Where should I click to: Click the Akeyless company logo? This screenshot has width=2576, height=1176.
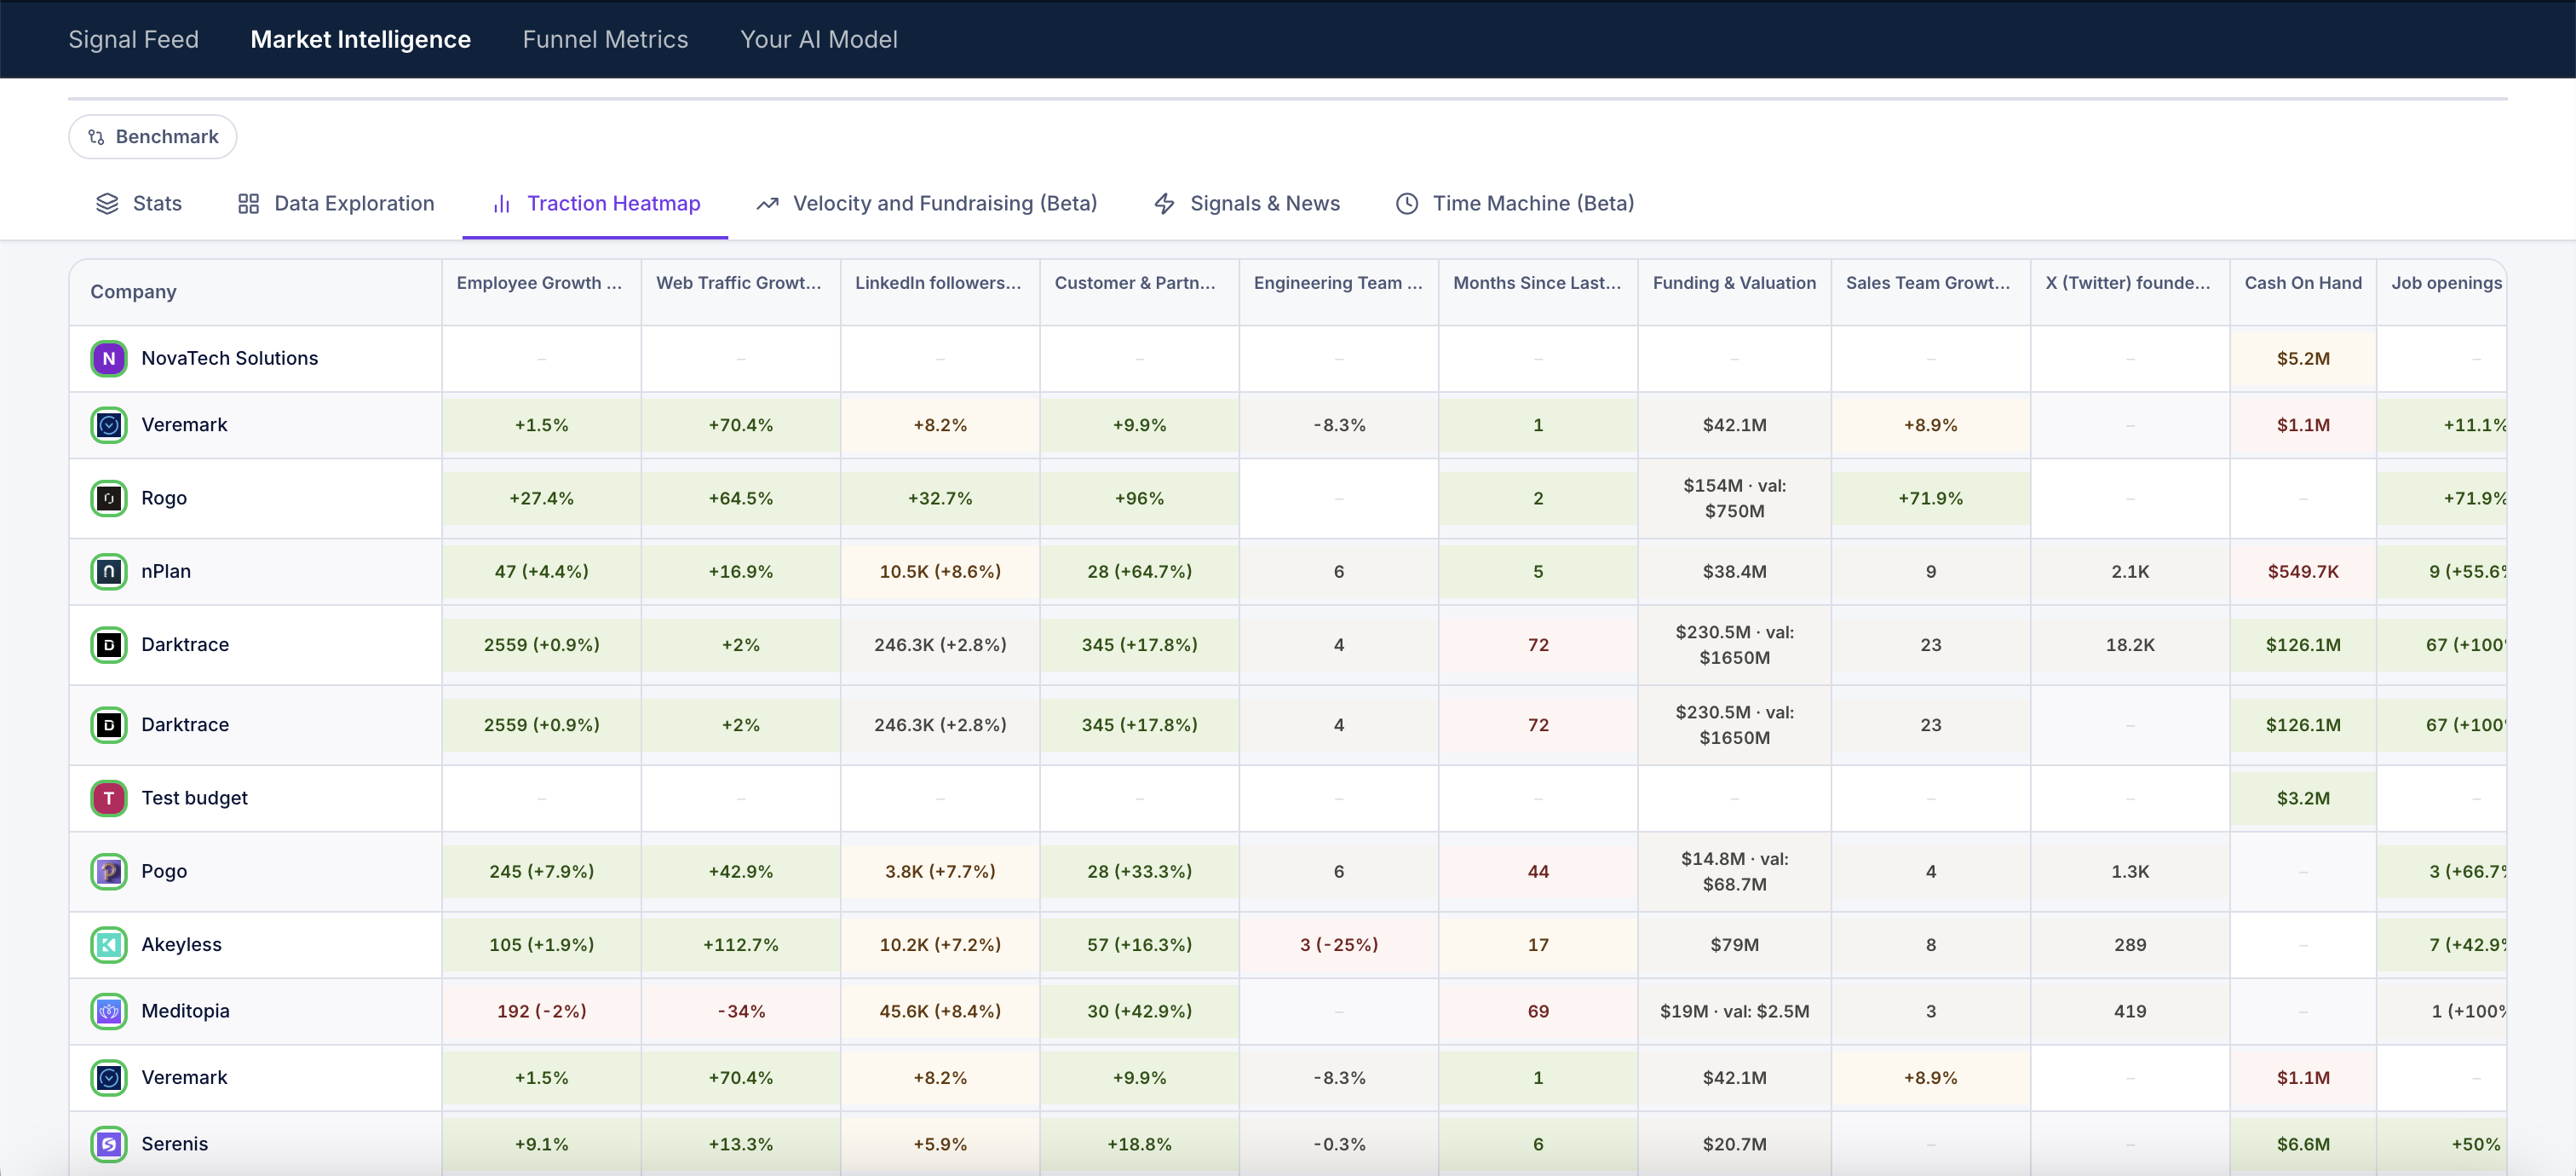(x=109, y=944)
